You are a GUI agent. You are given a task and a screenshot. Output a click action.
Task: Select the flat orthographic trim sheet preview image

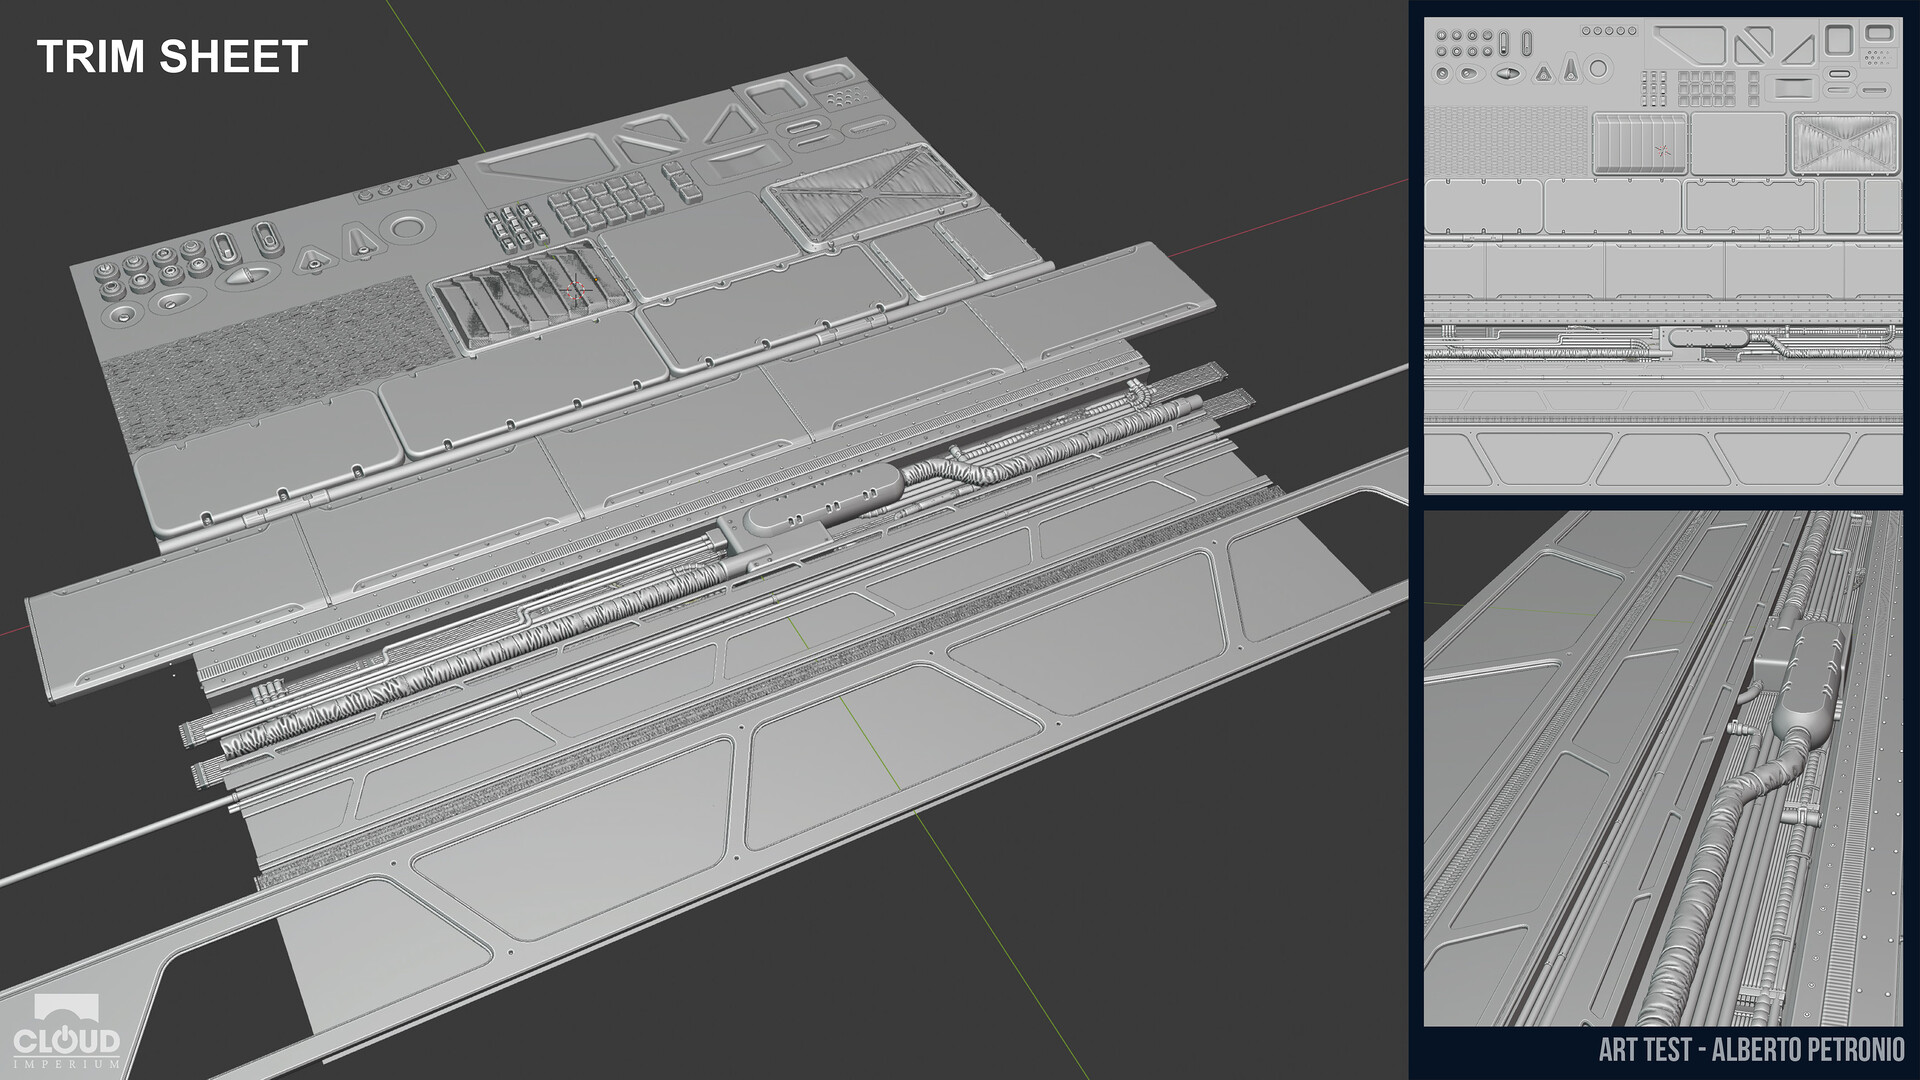(x=1663, y=255)
